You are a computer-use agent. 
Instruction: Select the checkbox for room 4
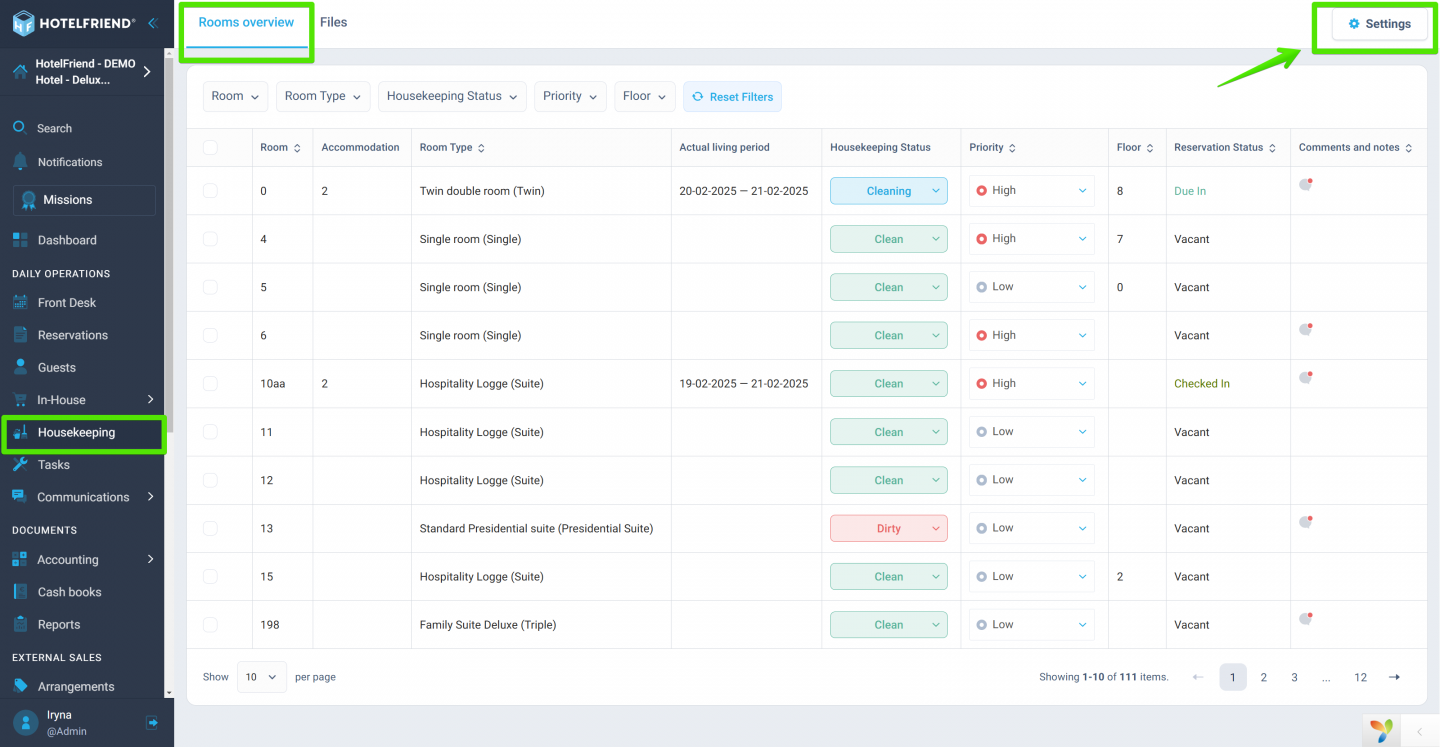click(210, 239)
